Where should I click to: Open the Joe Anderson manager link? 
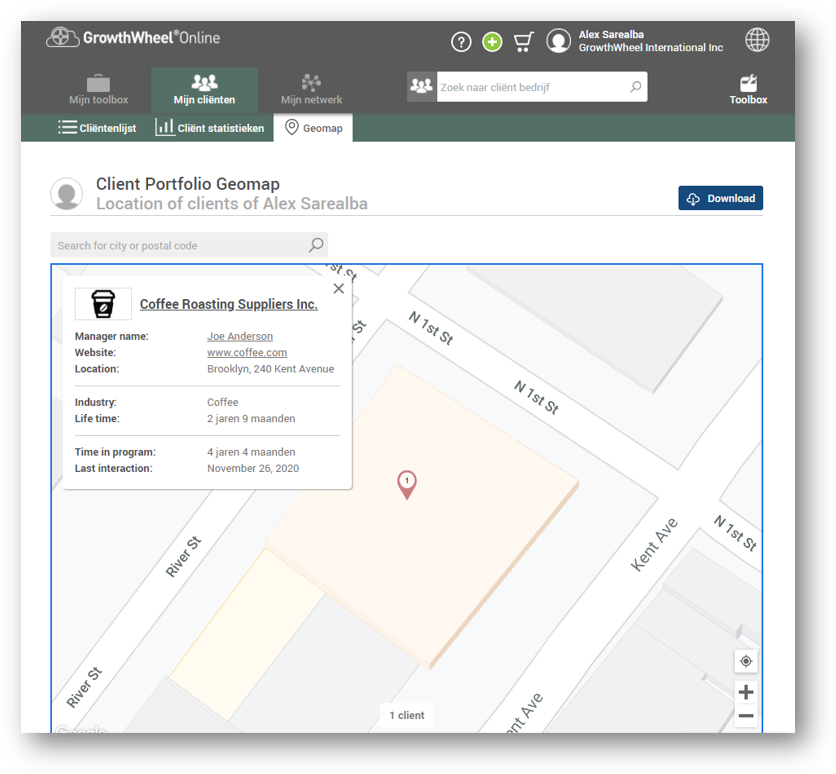pyautogui.click(x=240, y=336)
